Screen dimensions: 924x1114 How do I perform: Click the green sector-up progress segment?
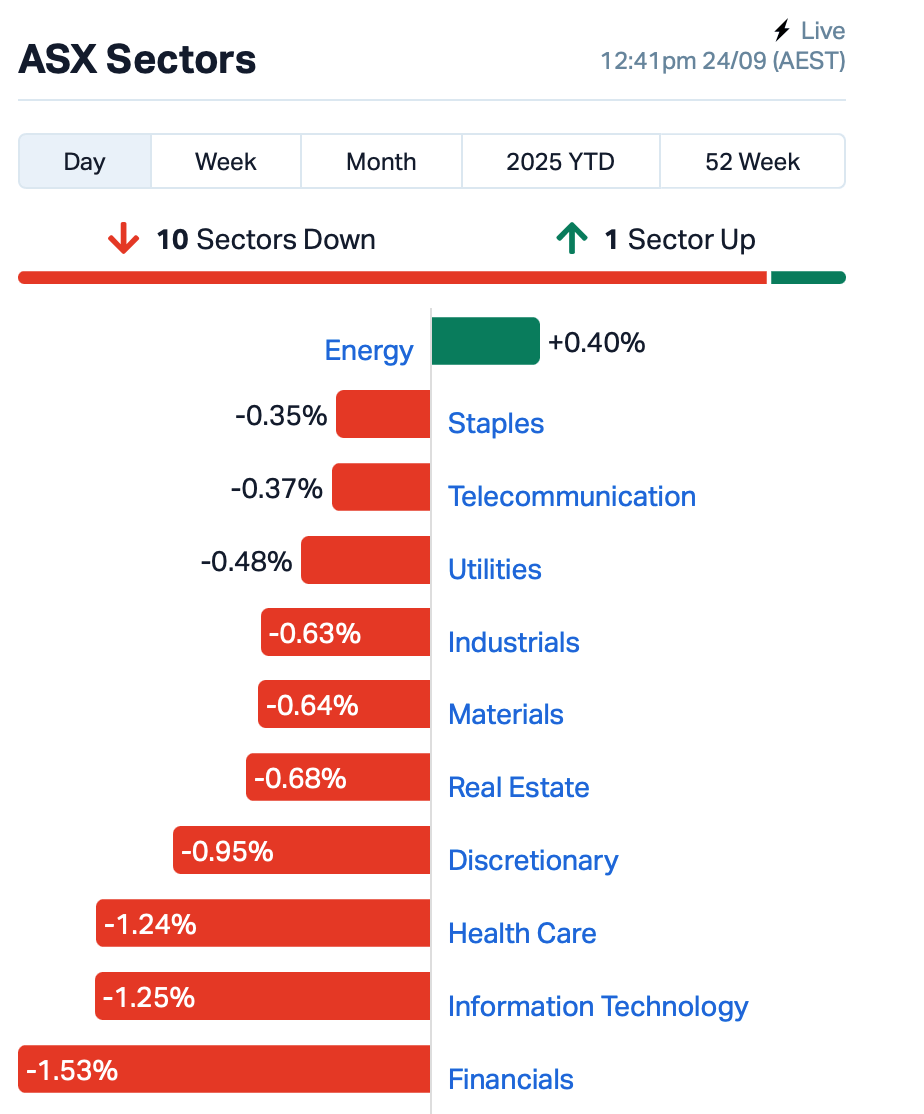[x=808, y=278]
